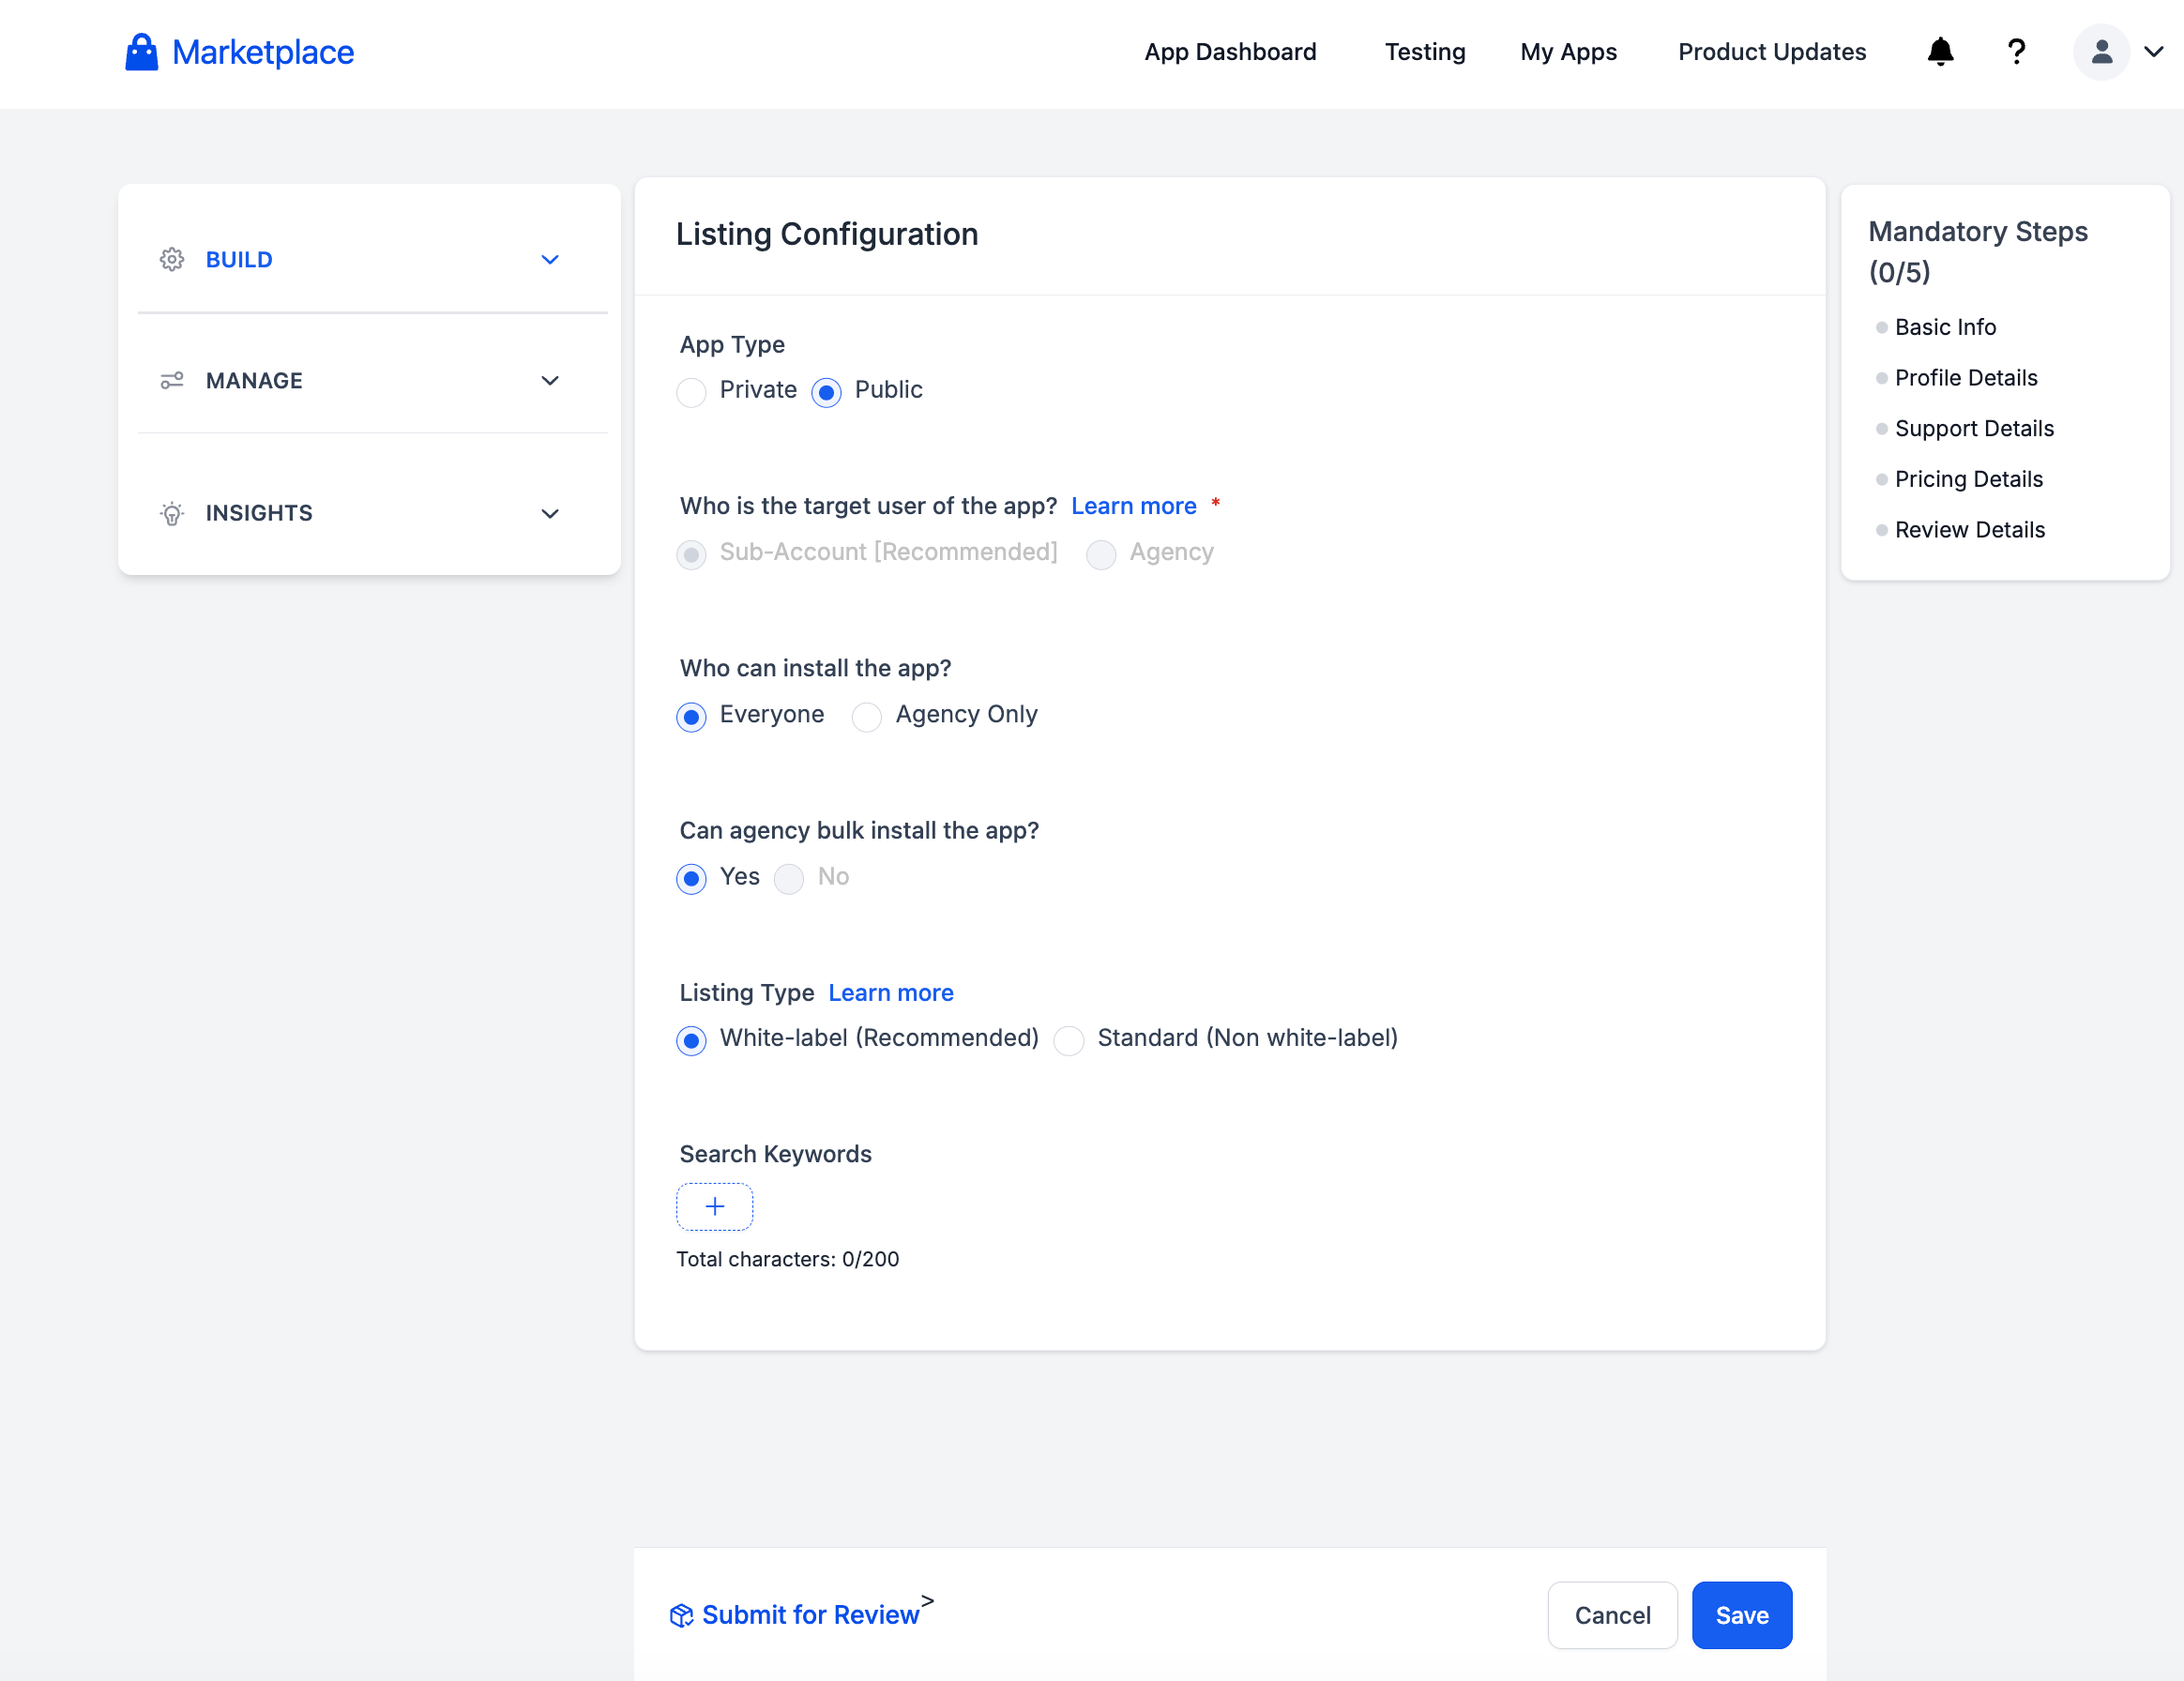Choose Agency Only install option

pos(866,716)
